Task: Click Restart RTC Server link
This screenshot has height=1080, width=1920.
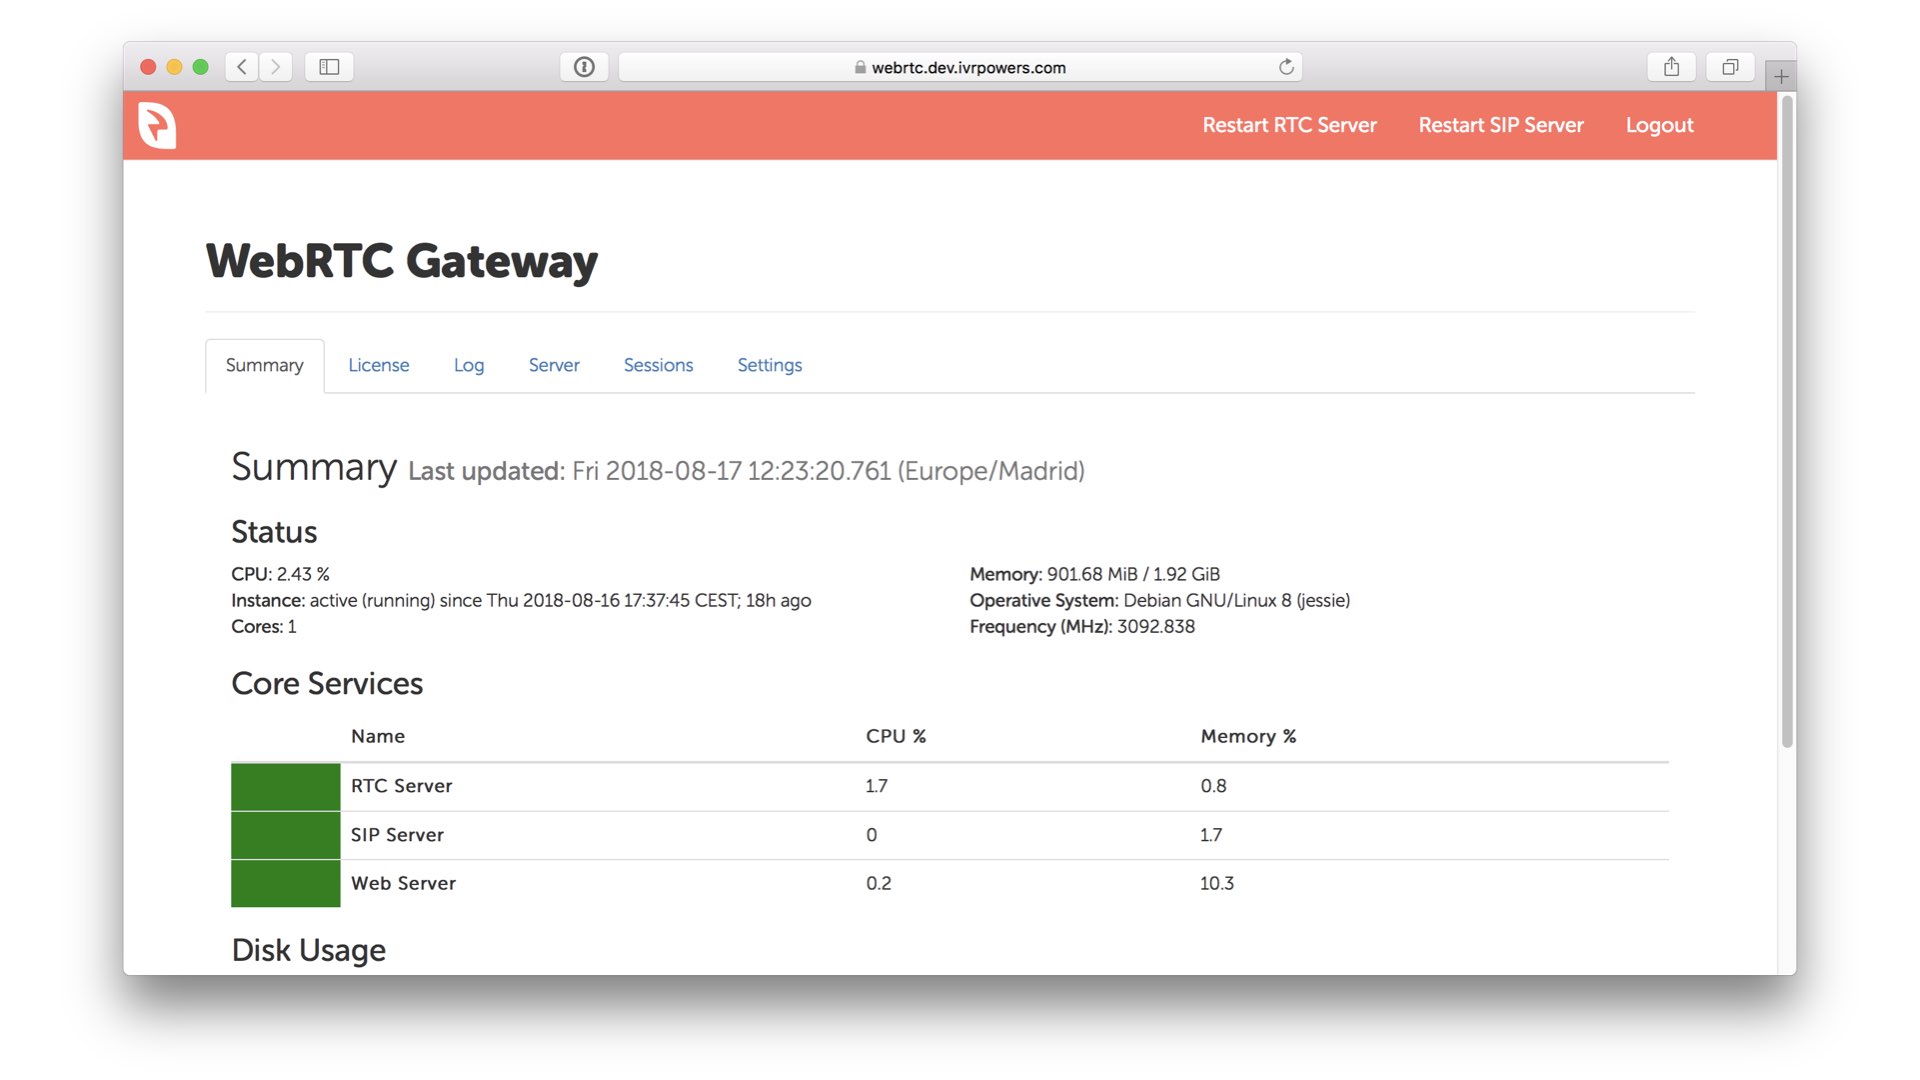Action: click(x=1289, y=125)
